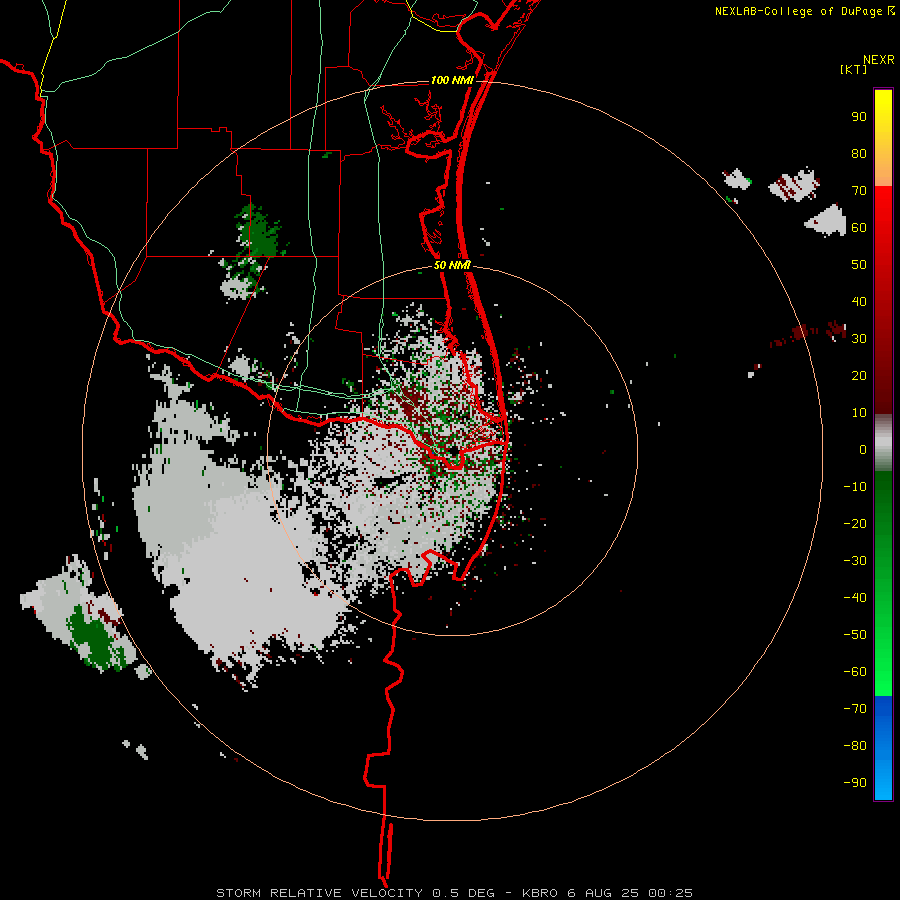This screenshot has height=900, width=900.
Task: Click the 90 value on the velocity scale
Action: tap(859, 117)
